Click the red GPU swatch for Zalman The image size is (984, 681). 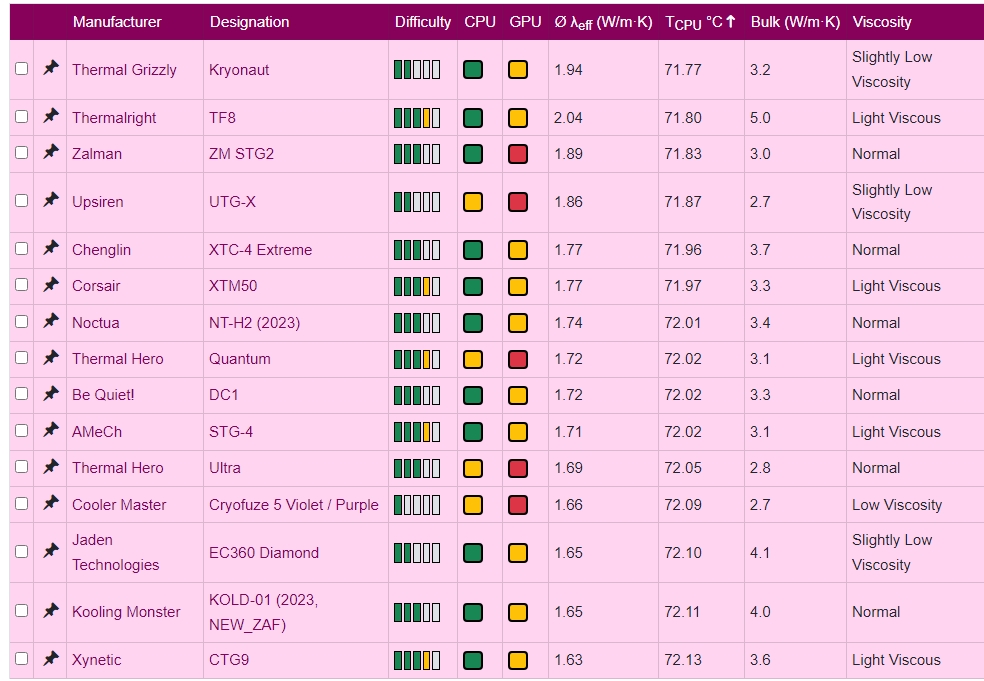click(x=518, y=154)
